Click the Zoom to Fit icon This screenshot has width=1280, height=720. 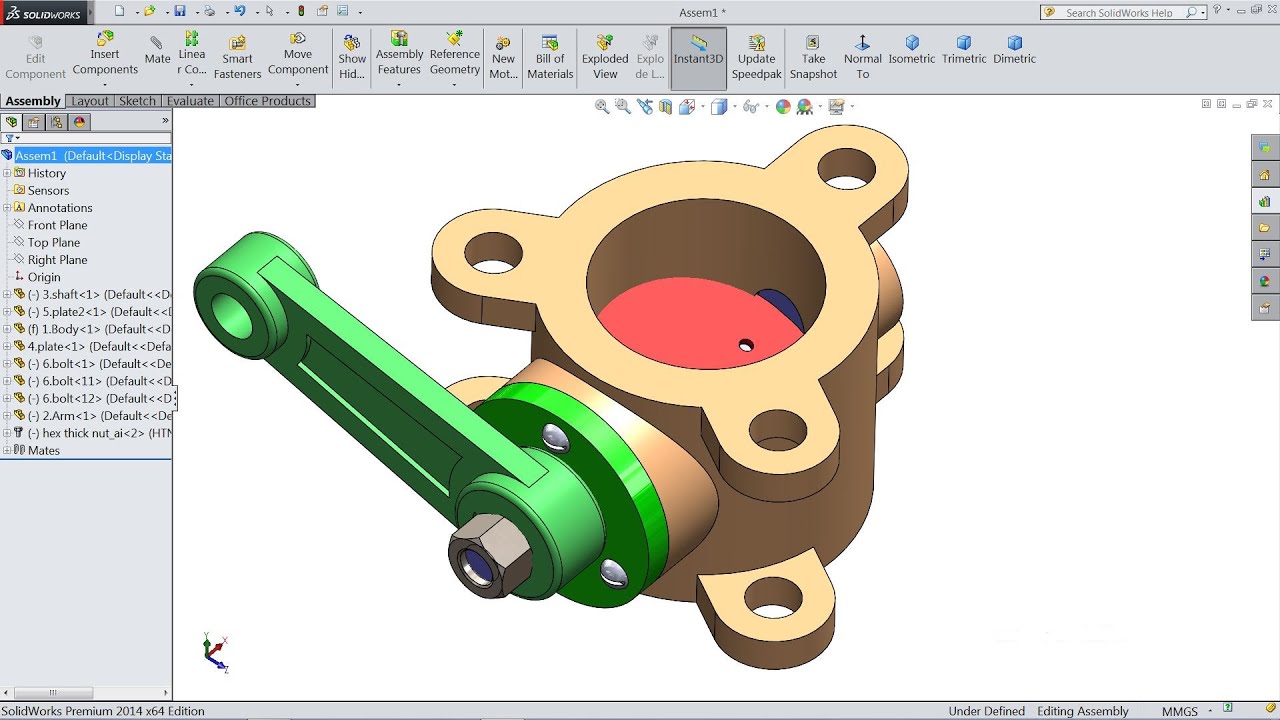pyautogui.click(x=602, y=106)
